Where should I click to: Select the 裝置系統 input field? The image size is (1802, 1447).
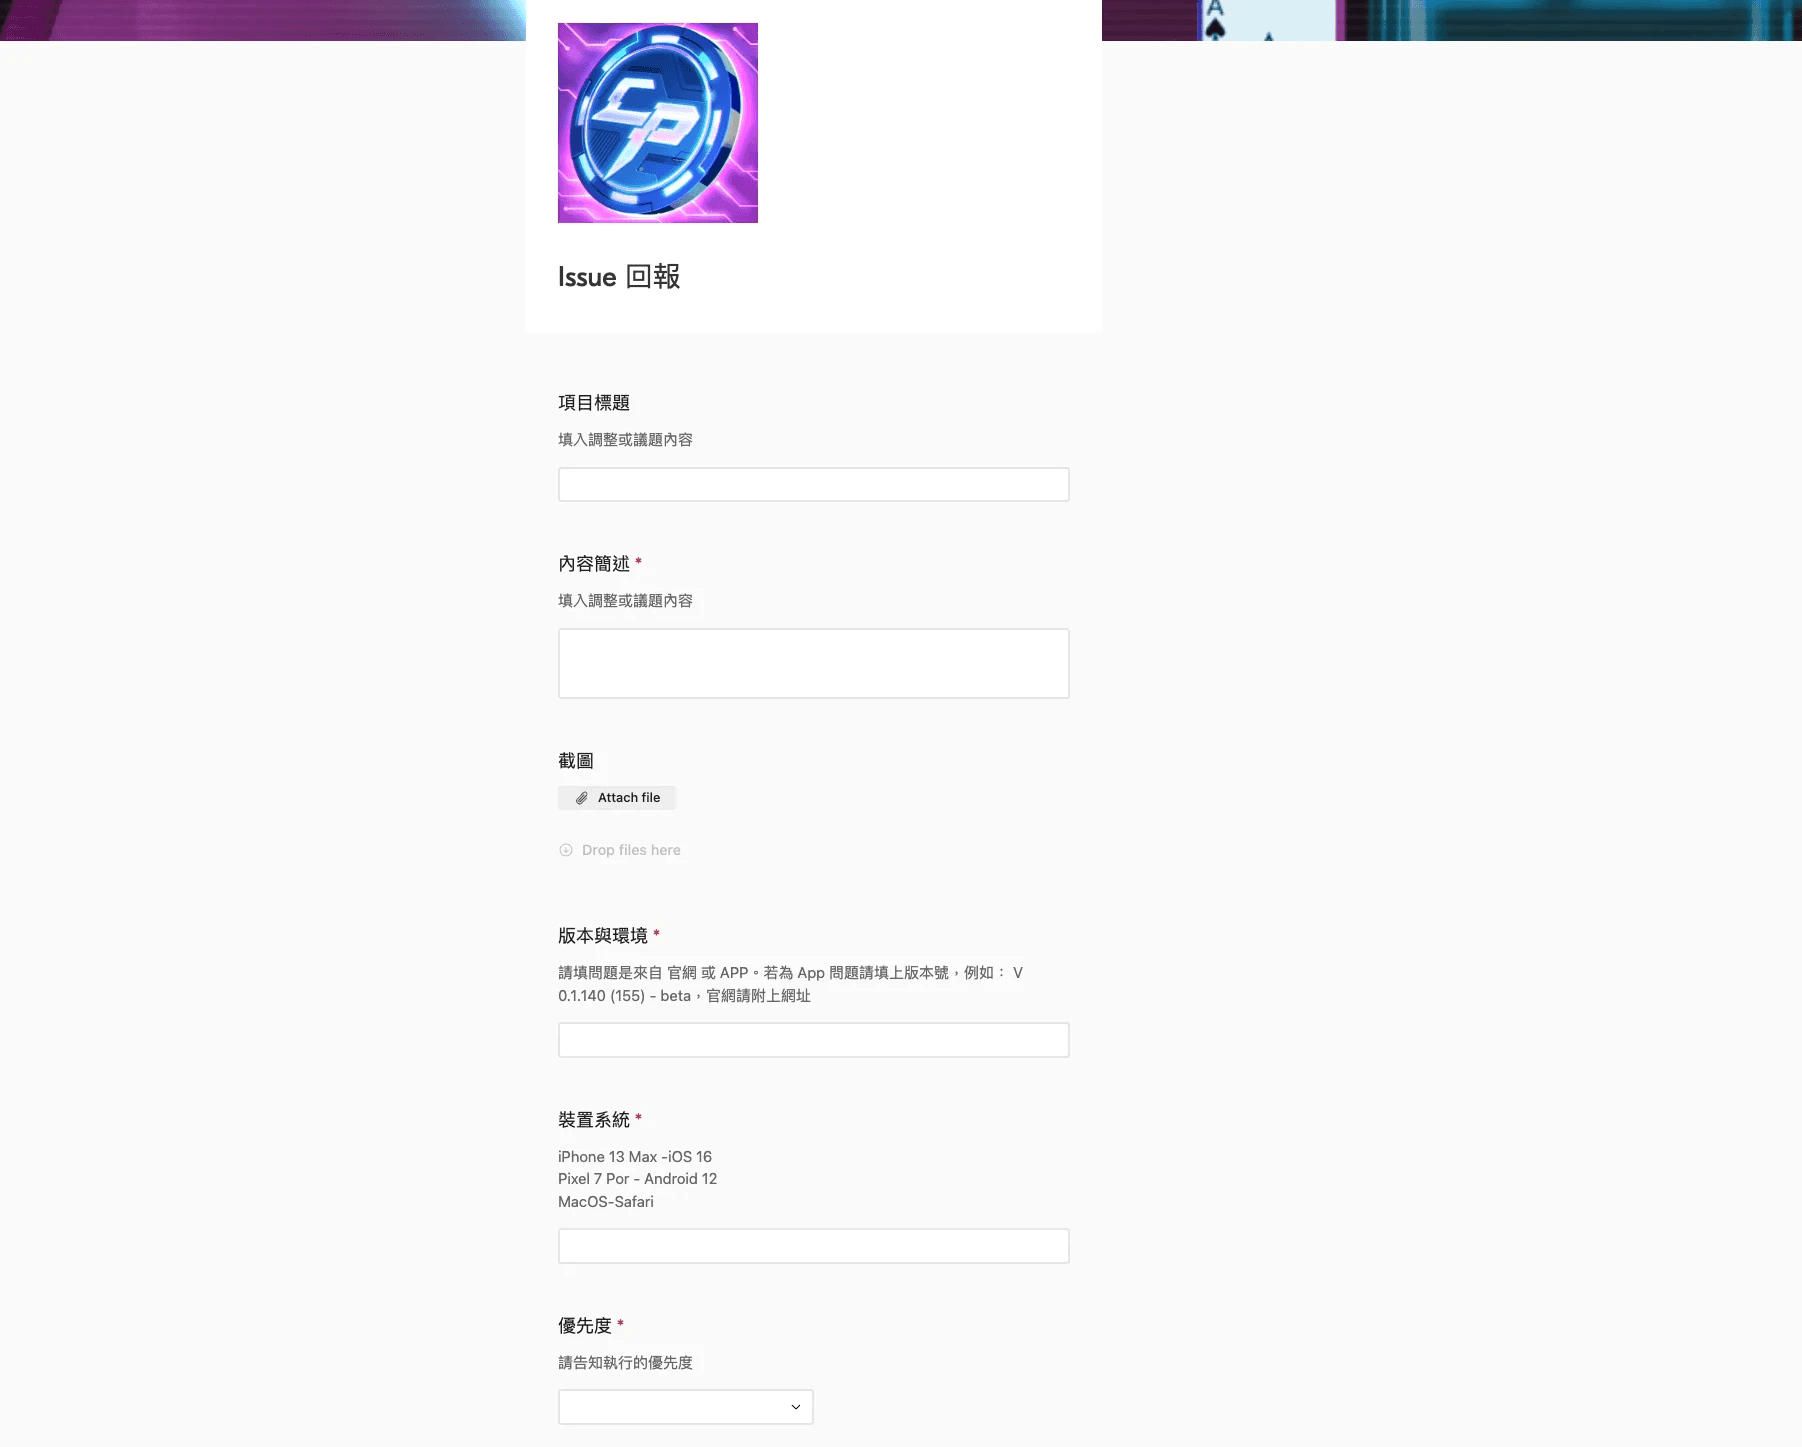(814, 1246)
